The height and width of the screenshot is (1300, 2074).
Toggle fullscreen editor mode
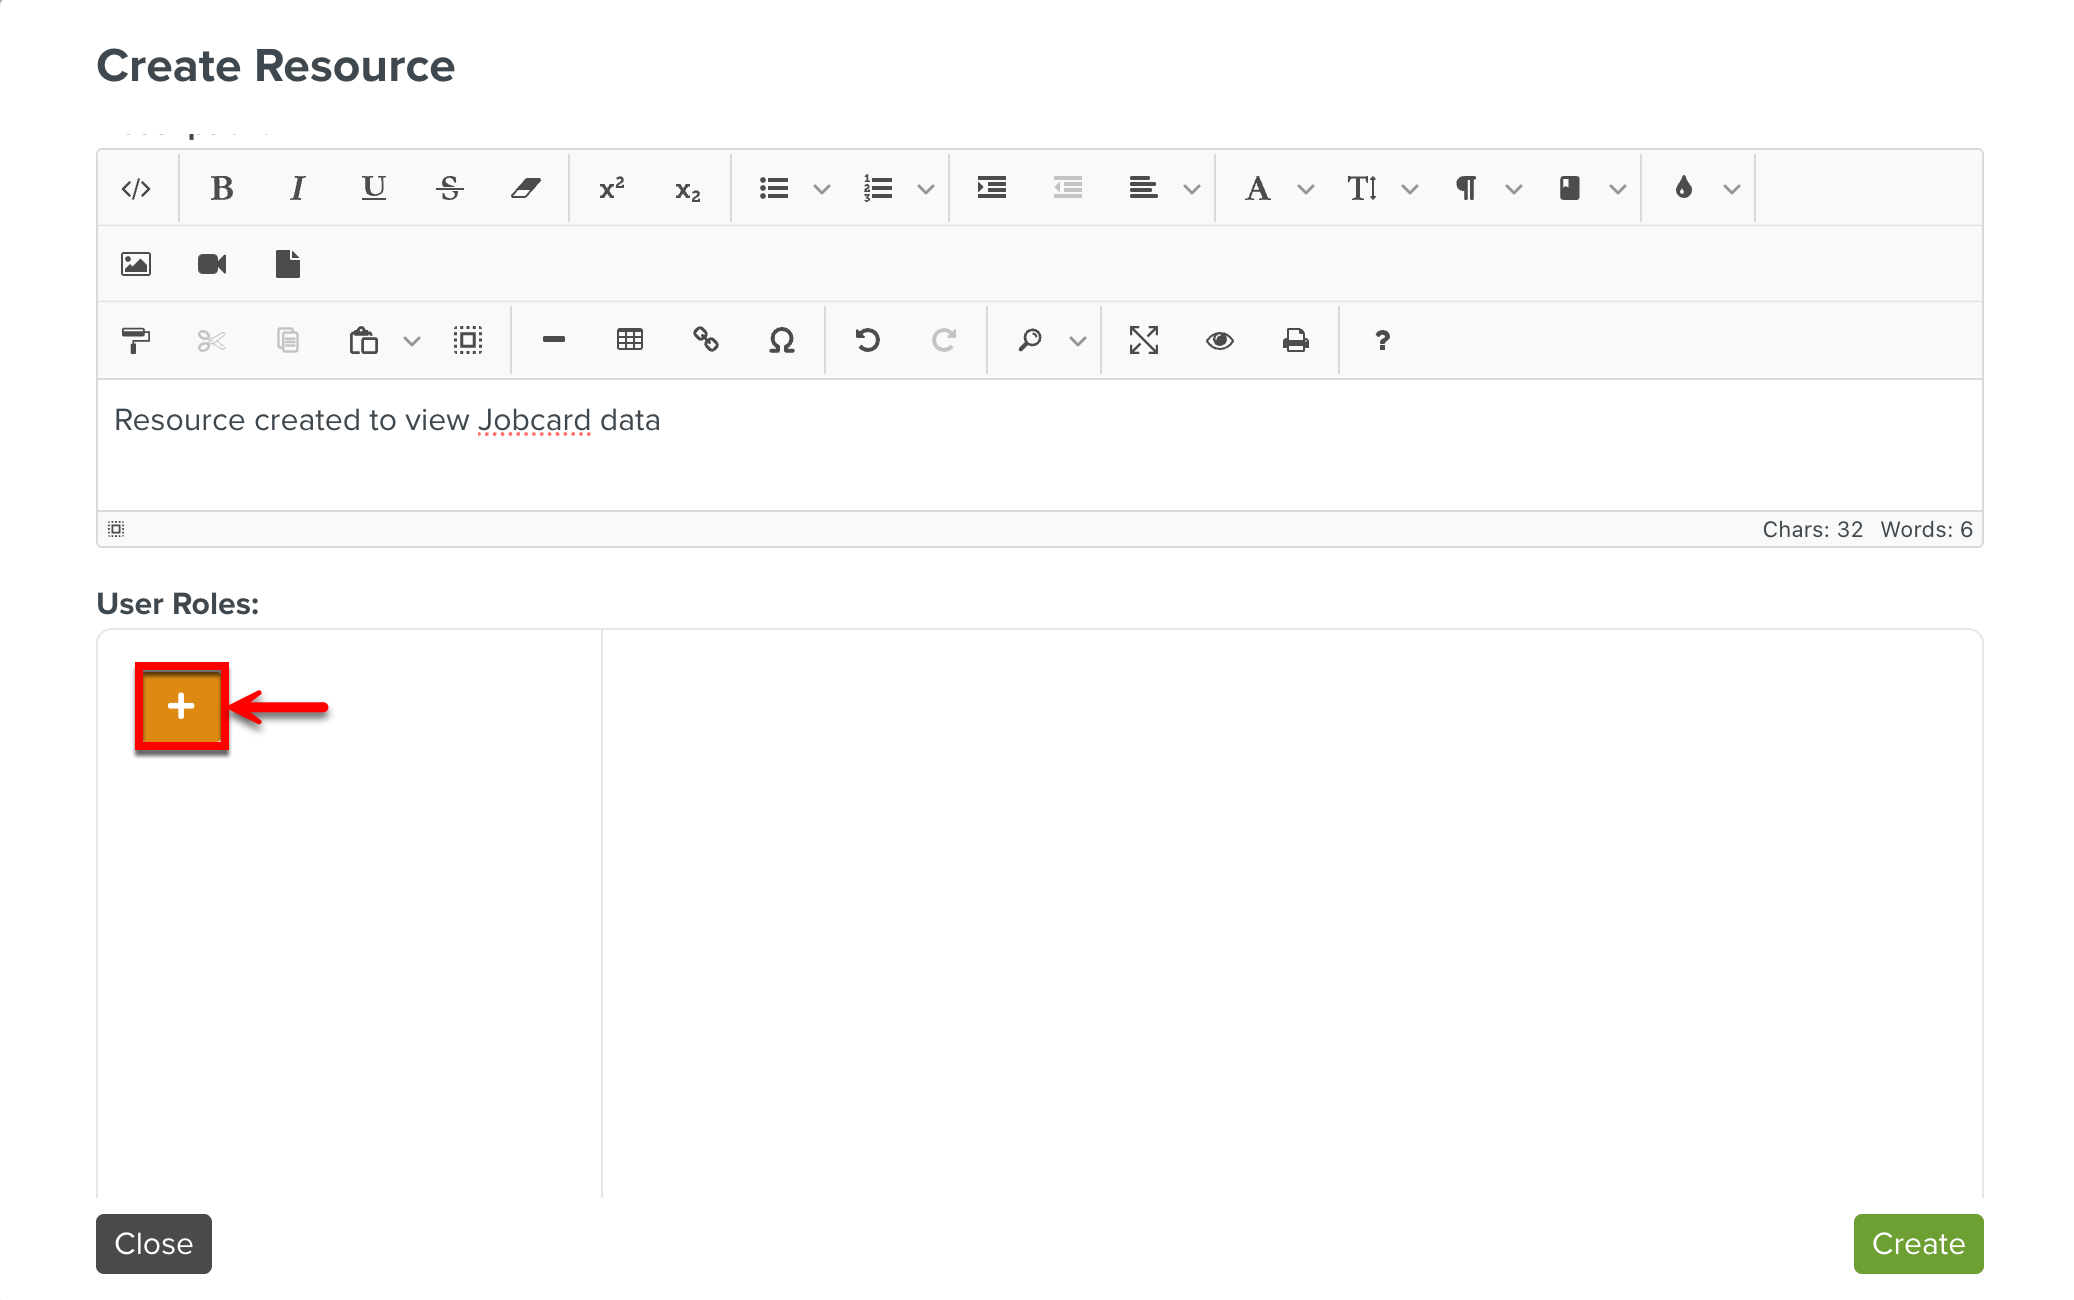[x=1144, y=340]
